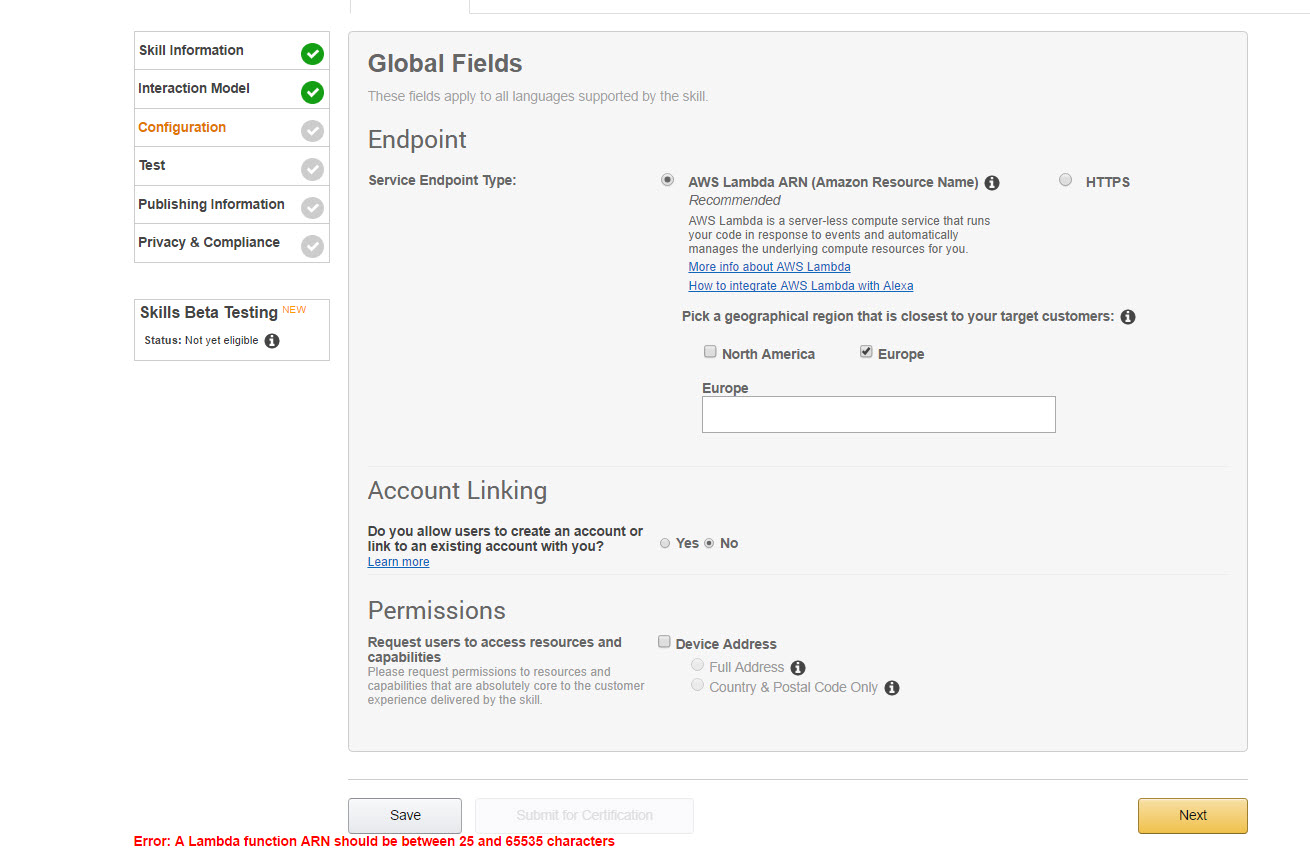Image resolution: width=1310 pixels, height=858 pixels.
Task: Choose Yes for account linking
Action: tap(665, 543)
